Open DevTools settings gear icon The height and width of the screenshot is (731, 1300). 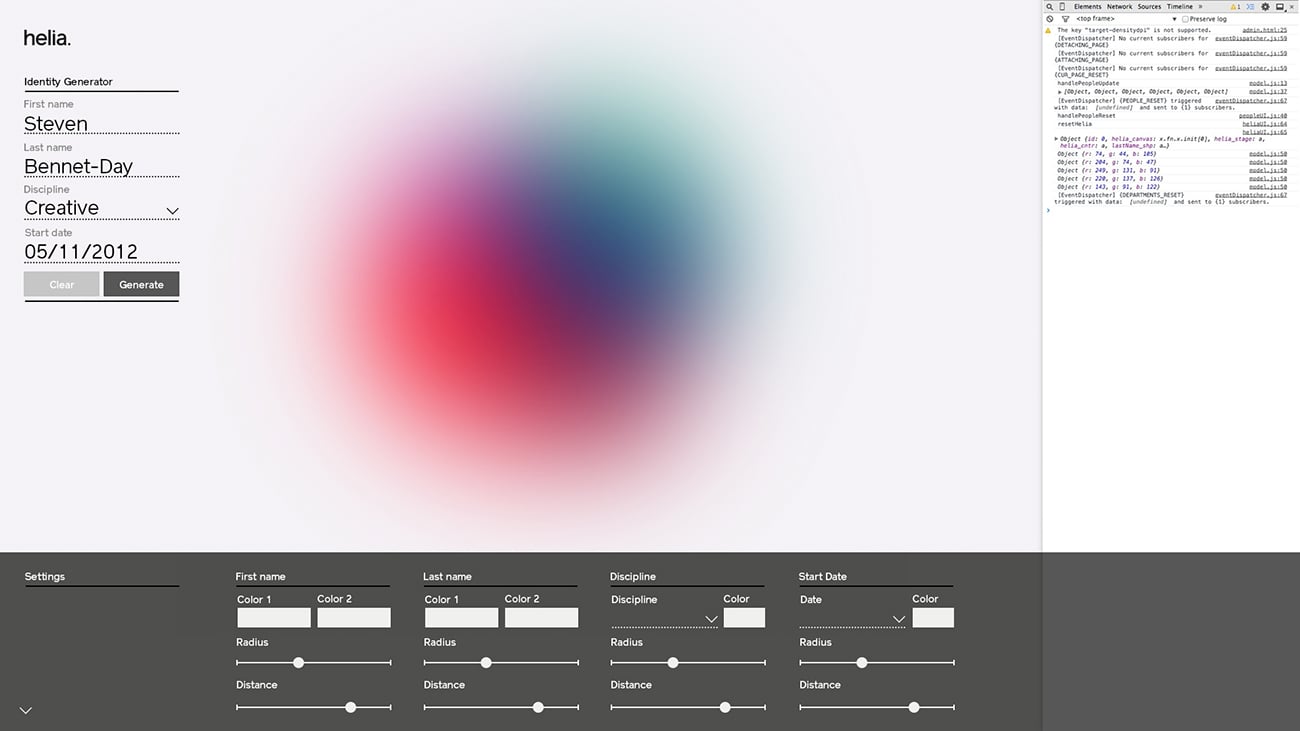point(1265,7)
